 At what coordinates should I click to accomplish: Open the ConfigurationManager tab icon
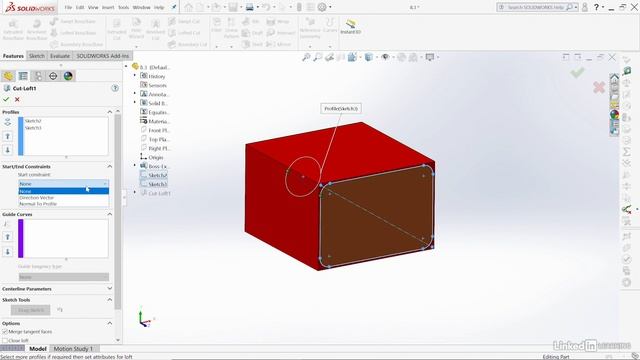click(38, 76)
